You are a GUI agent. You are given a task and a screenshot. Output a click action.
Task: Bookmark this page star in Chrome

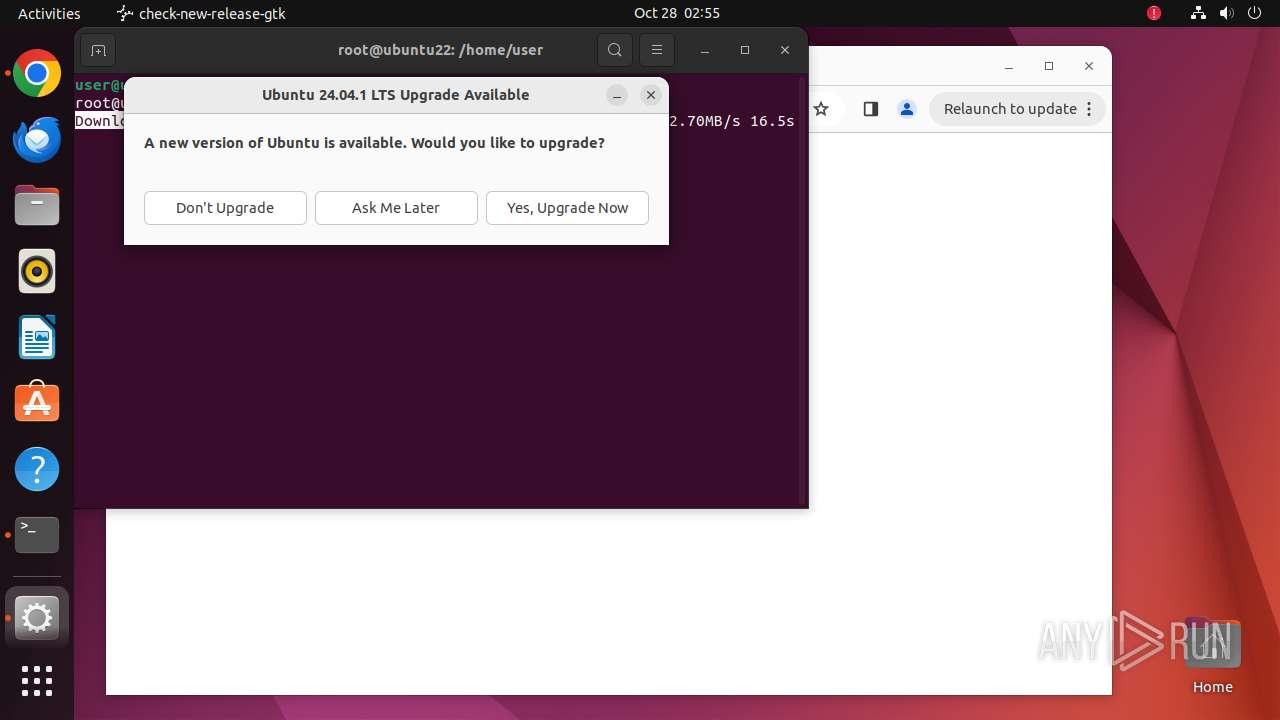pyautogui.click(x=821, y=109)
